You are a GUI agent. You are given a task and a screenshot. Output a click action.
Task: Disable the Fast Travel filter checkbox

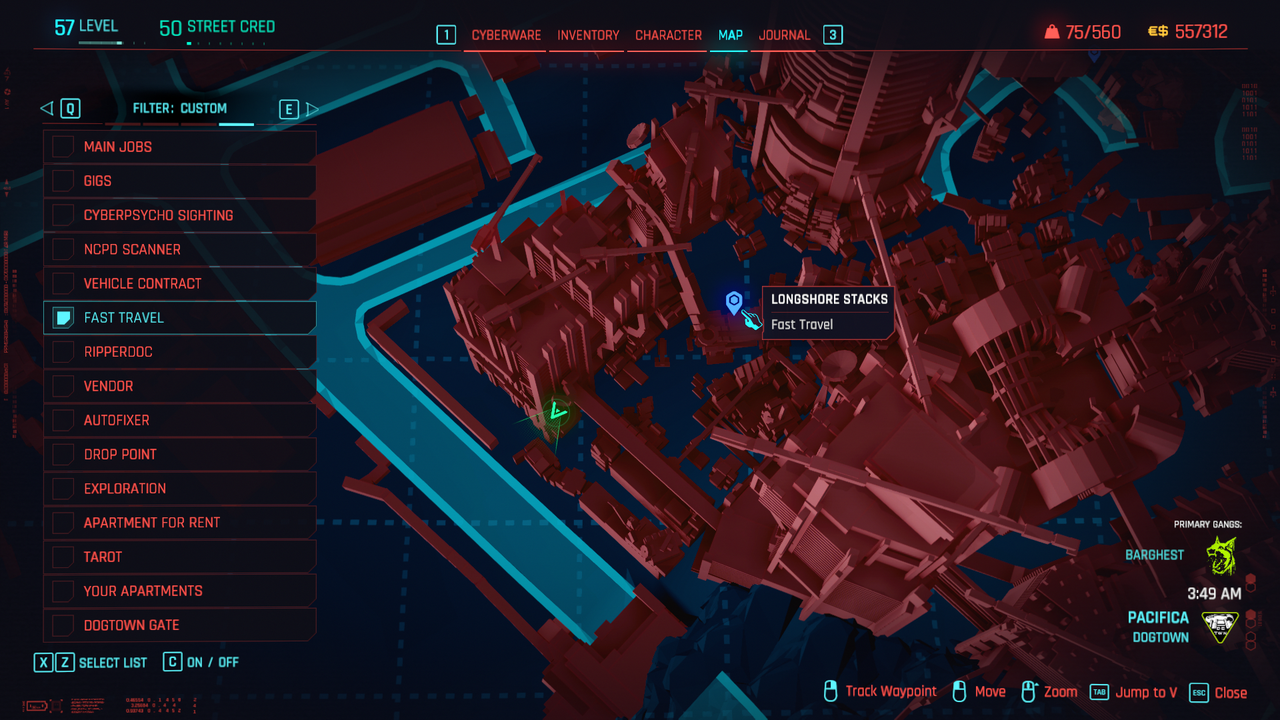(63, 318)
